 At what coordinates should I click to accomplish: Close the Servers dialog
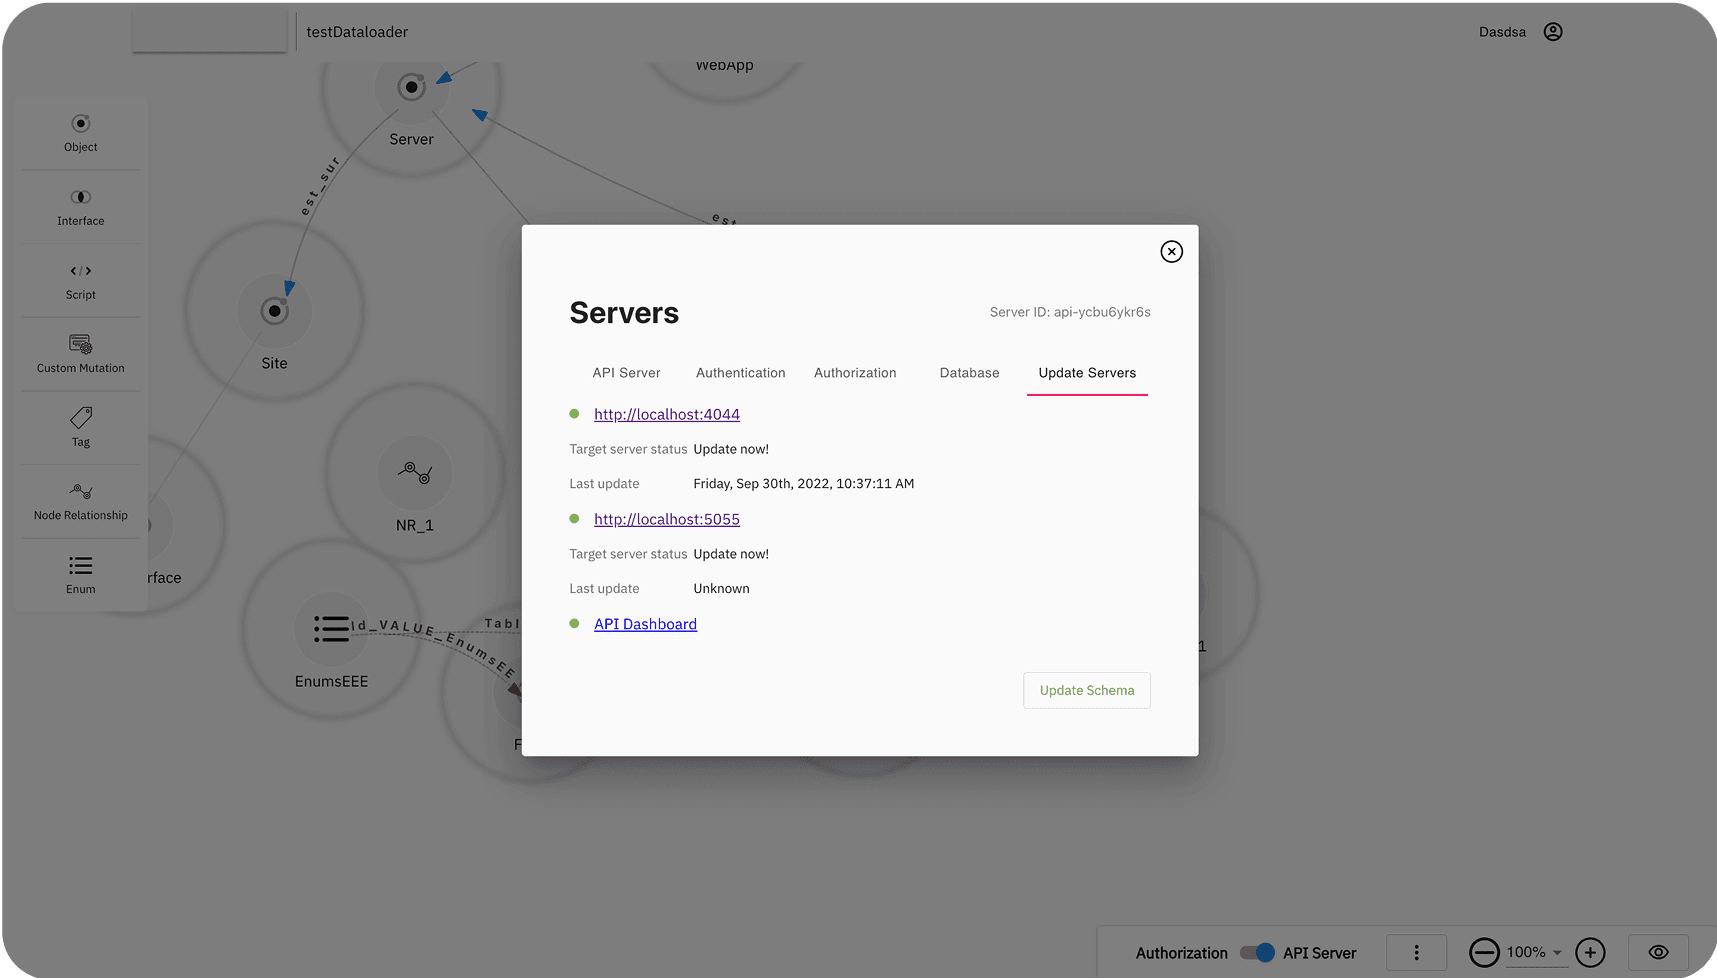[1171, 252]
